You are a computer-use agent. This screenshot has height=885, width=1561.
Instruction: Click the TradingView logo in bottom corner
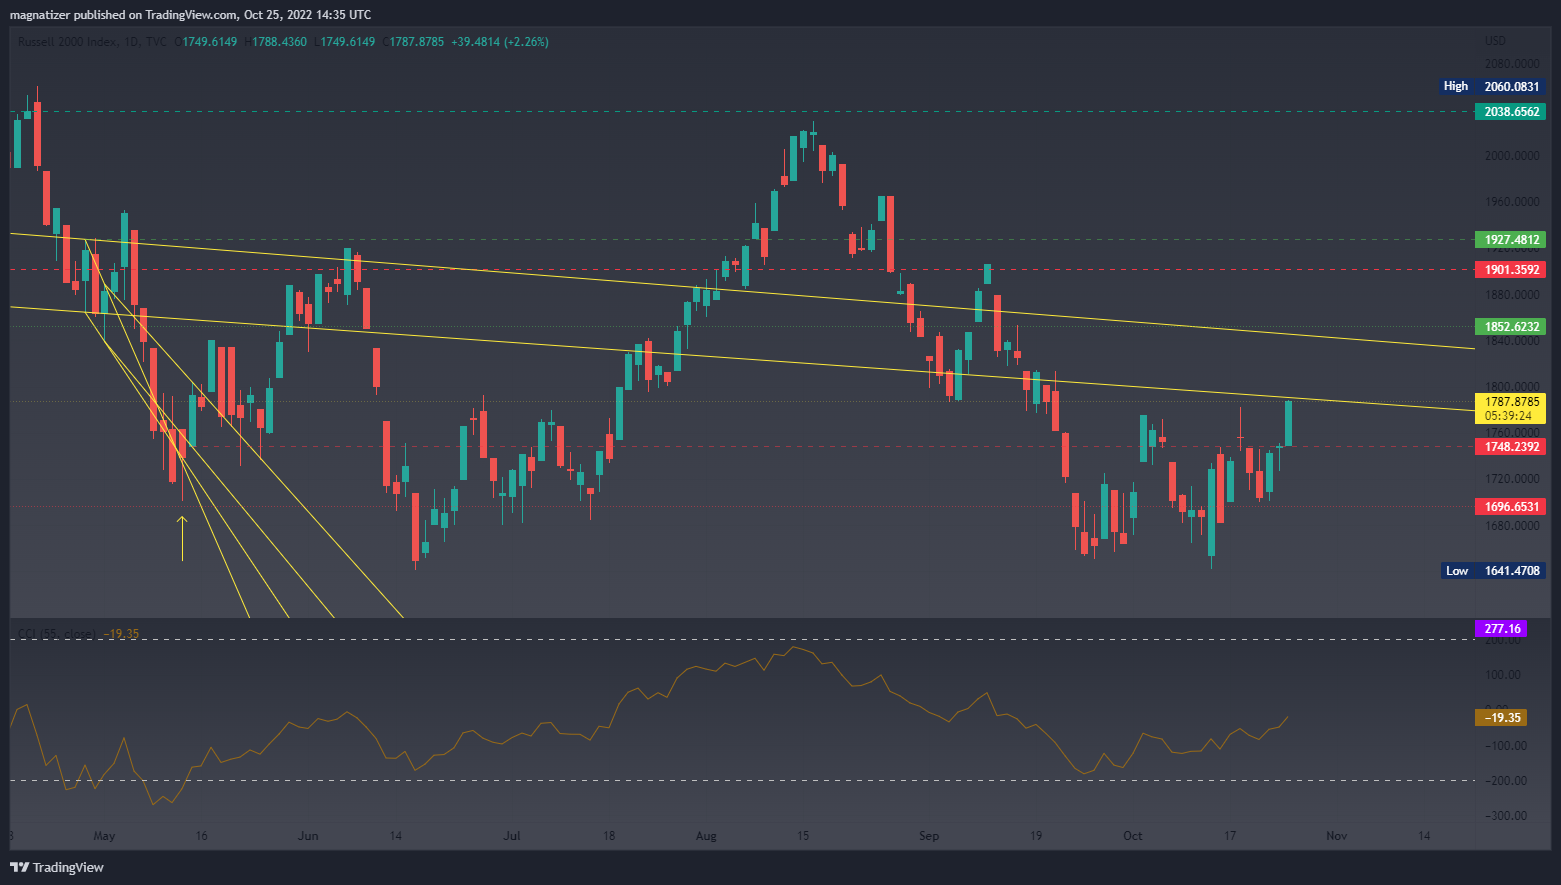click(57, 867)
